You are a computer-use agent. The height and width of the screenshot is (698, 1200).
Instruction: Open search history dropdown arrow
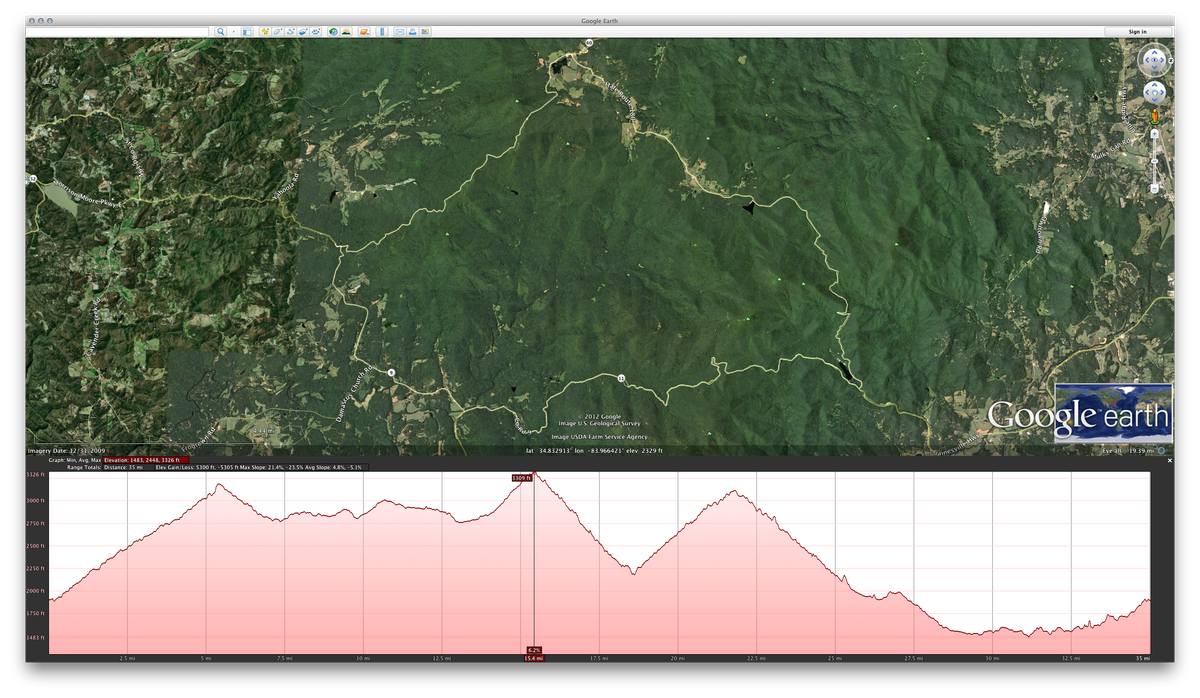pyautogui.click(x=234, y=32)
